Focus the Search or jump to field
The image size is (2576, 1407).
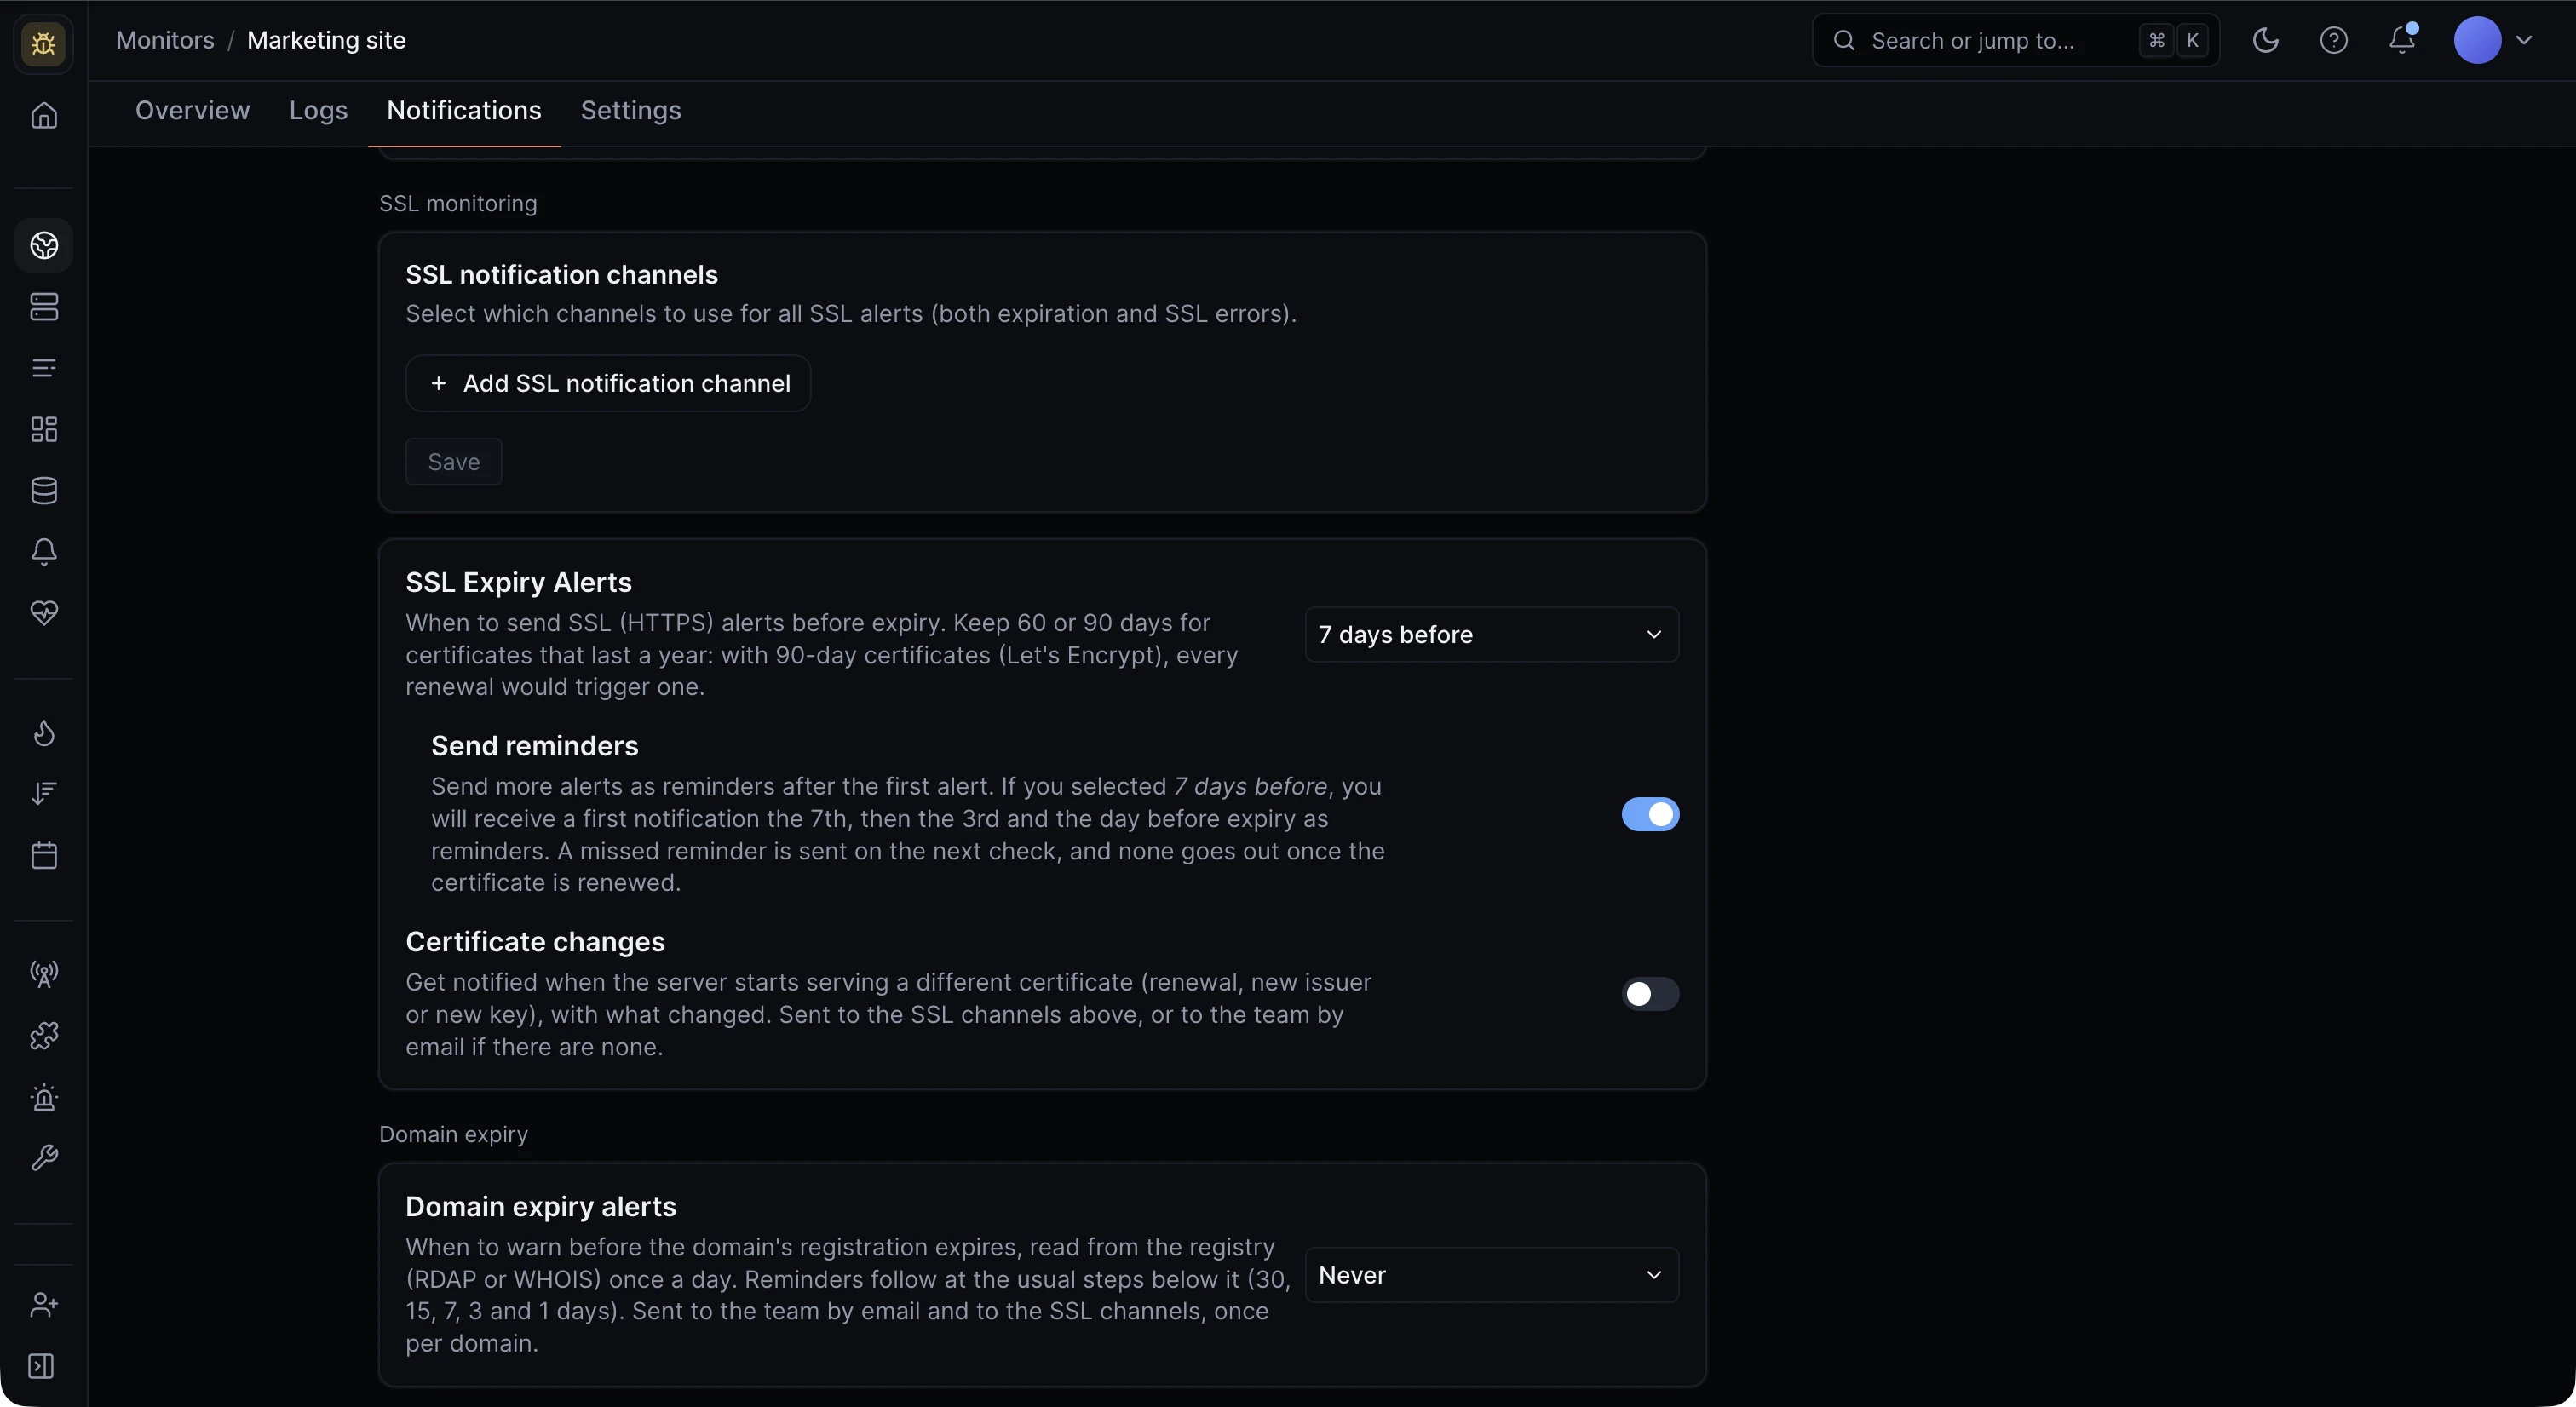coord(2015,40)
